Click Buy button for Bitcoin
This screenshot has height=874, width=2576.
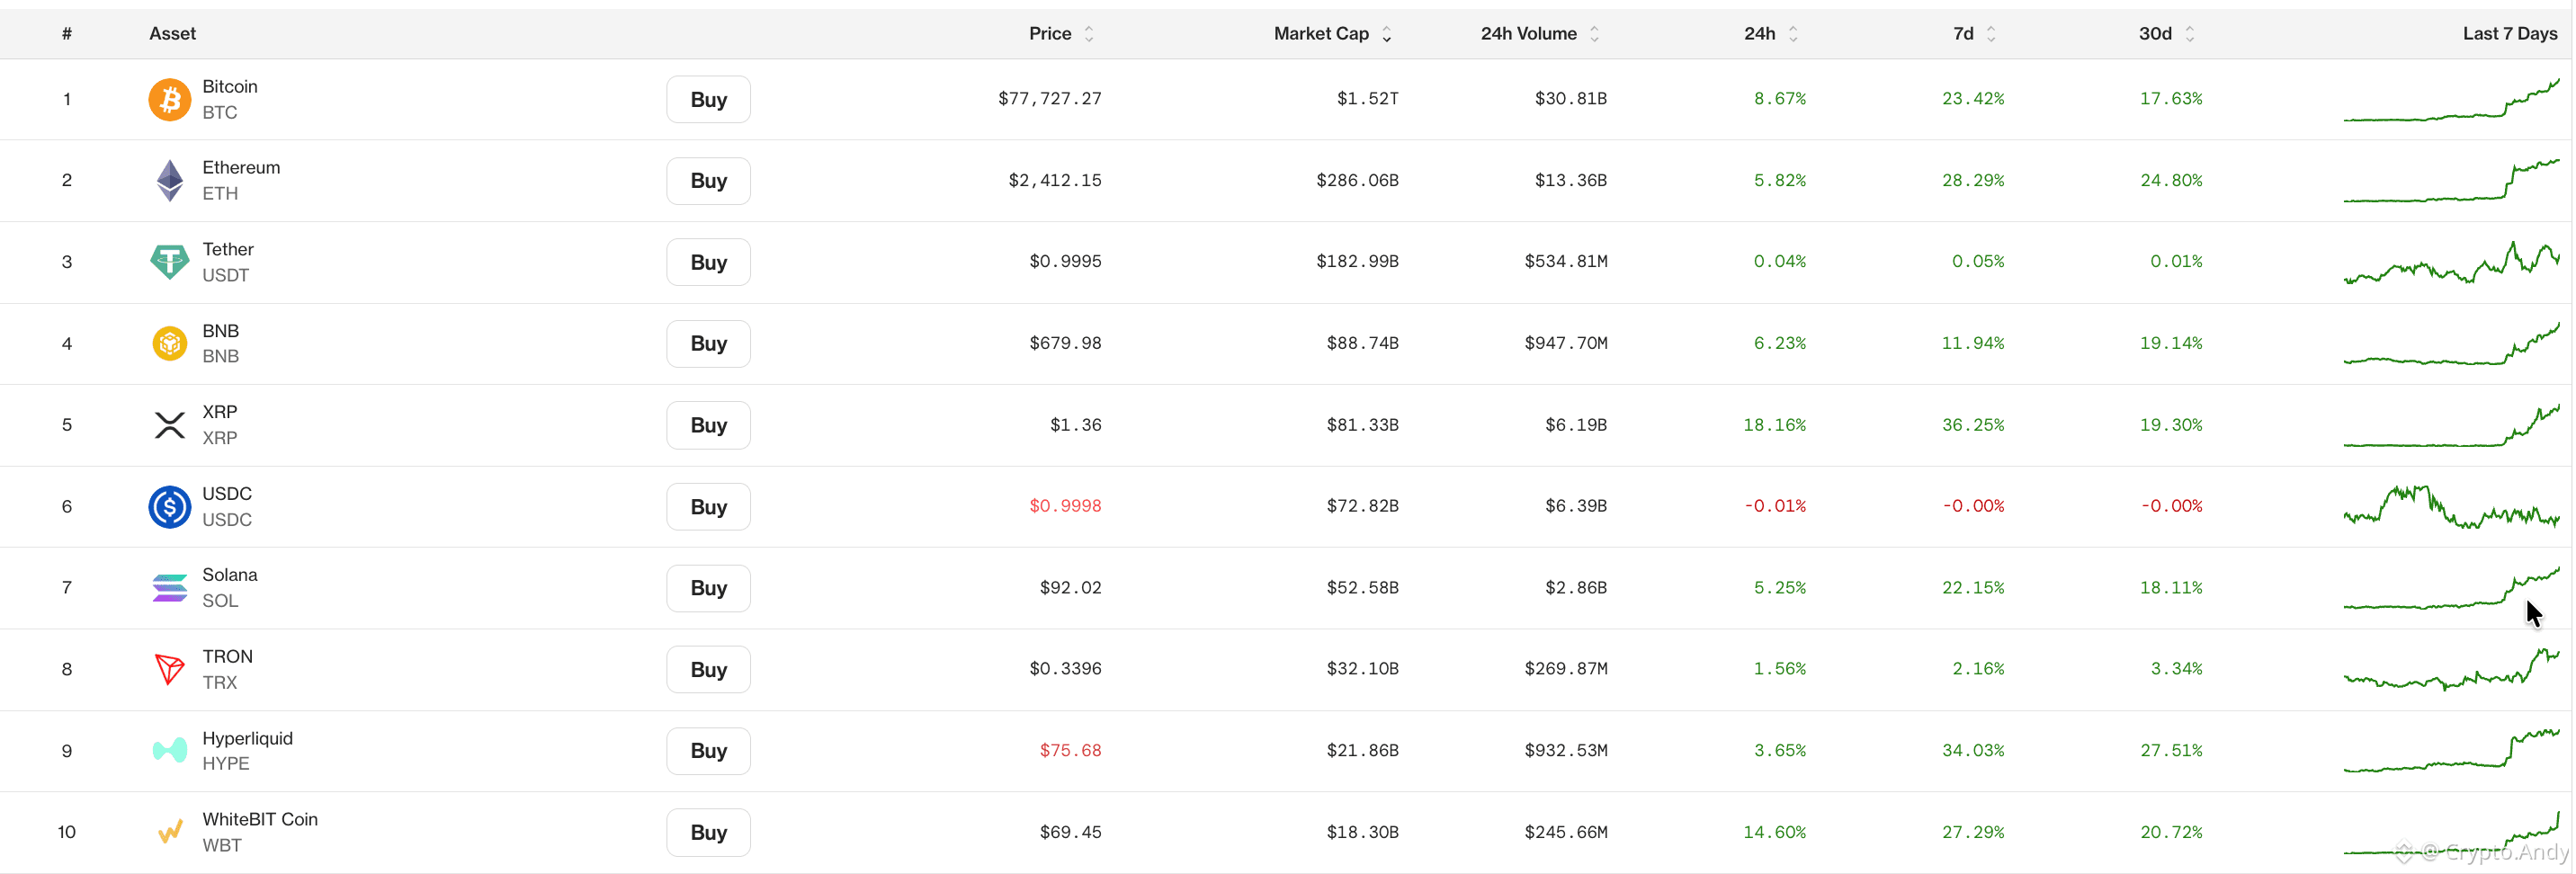[x=708, y=100]
